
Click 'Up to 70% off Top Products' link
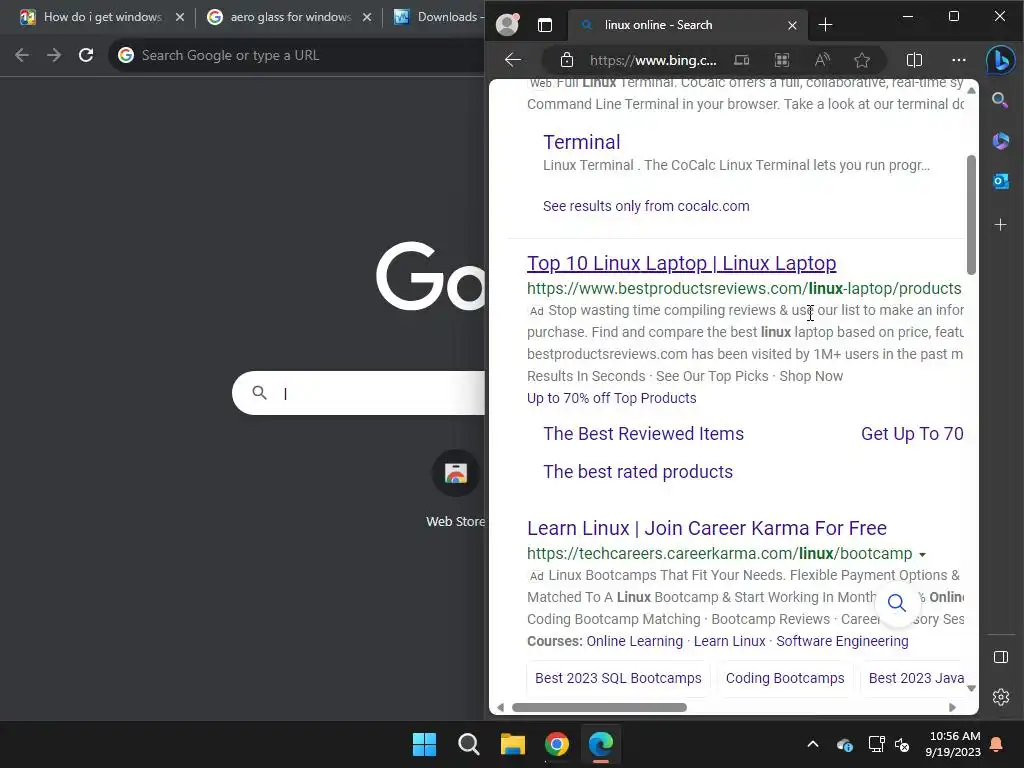611,398
